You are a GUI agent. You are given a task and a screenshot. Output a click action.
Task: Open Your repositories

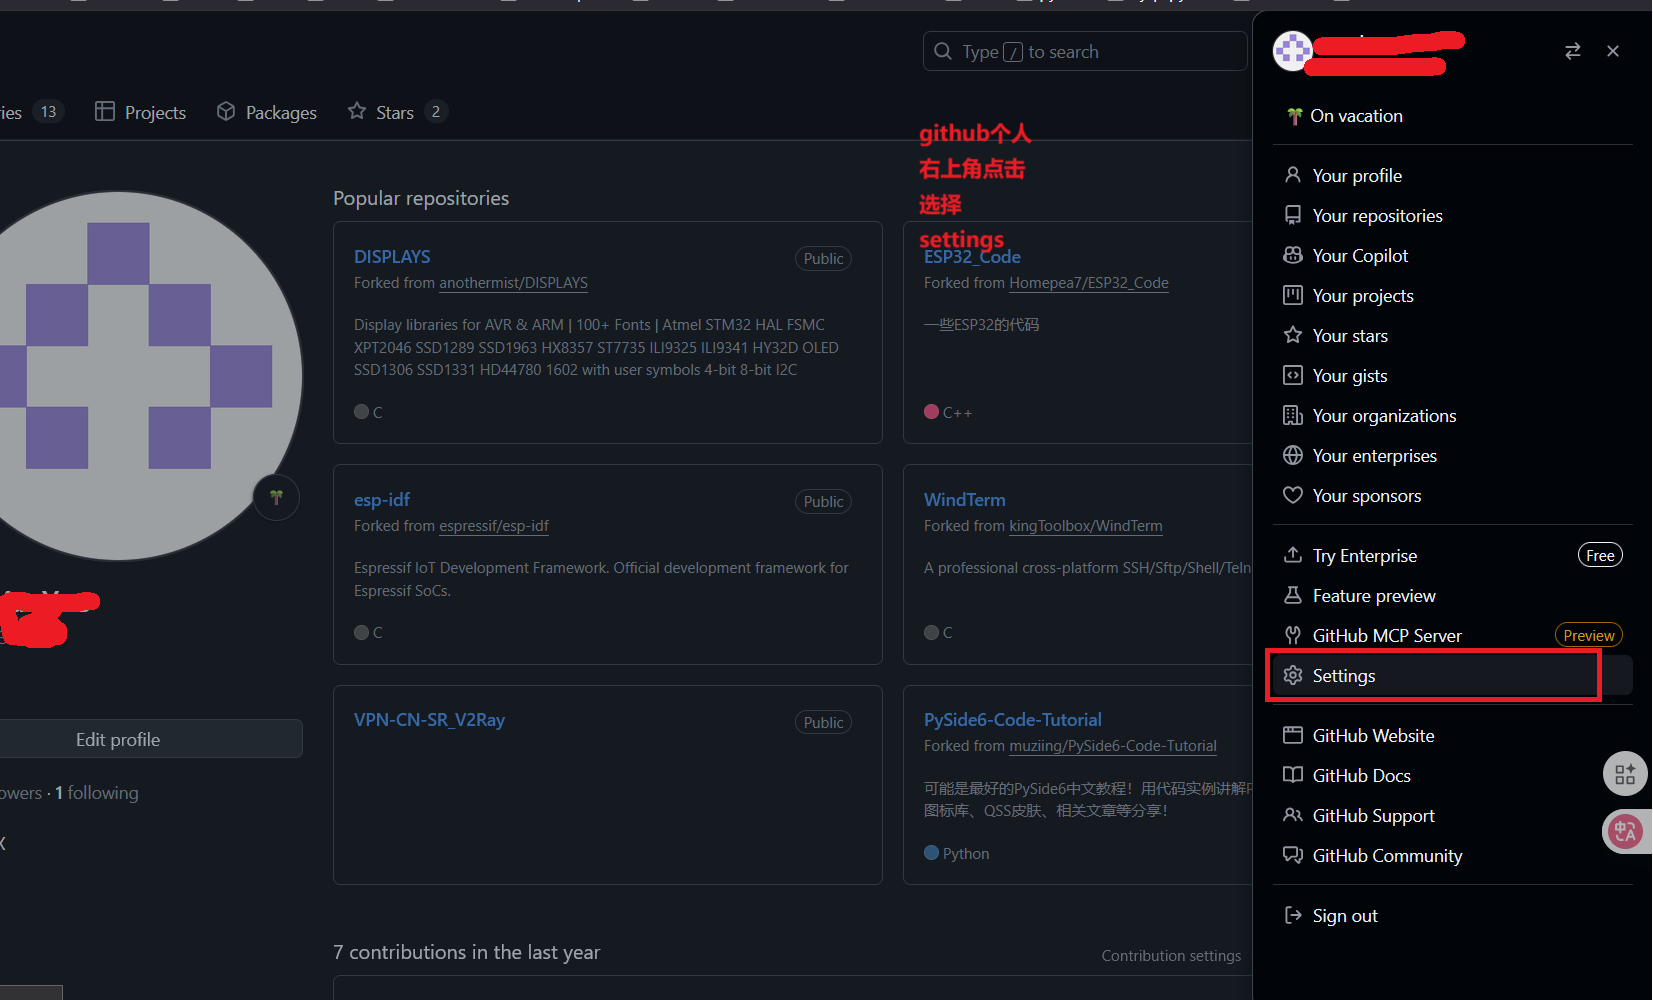coord(1452,216)
